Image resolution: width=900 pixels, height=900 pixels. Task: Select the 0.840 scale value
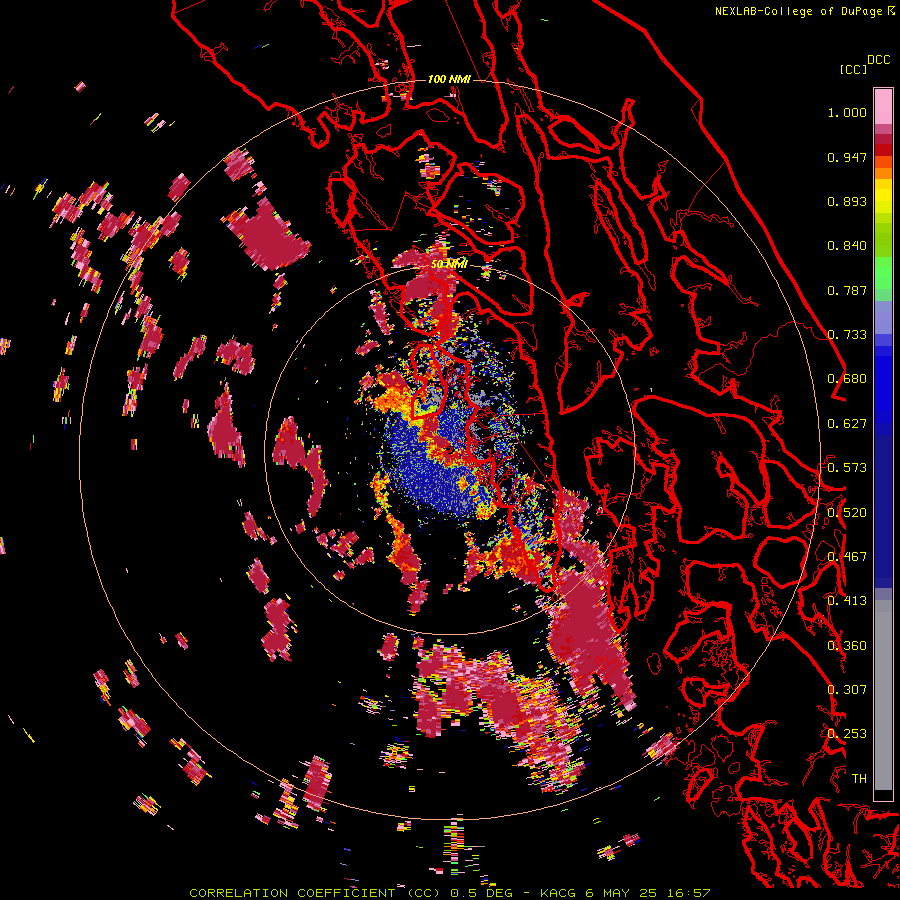[847, 246]
